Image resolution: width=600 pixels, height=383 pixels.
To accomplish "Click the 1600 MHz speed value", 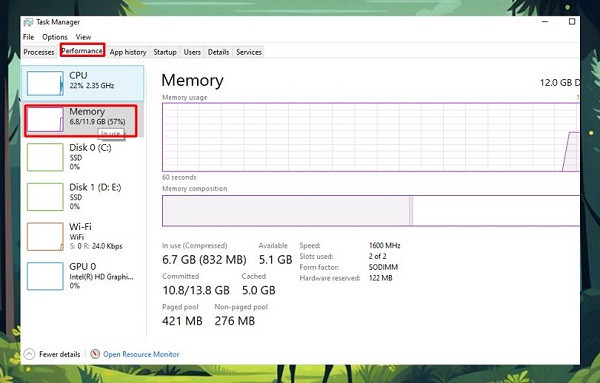I will pyautogui.click(x=385, y=245).
